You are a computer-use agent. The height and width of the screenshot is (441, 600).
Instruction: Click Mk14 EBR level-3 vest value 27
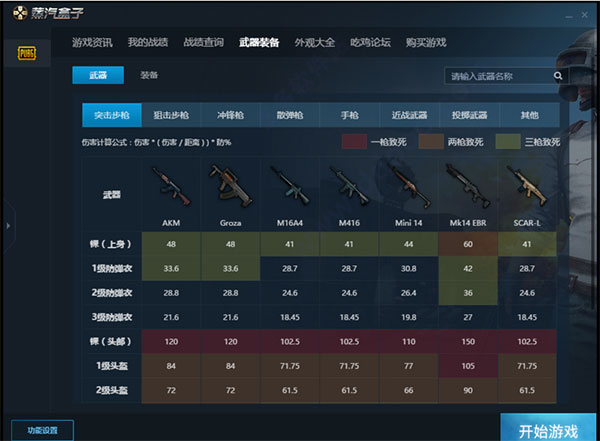coord(468,317)
